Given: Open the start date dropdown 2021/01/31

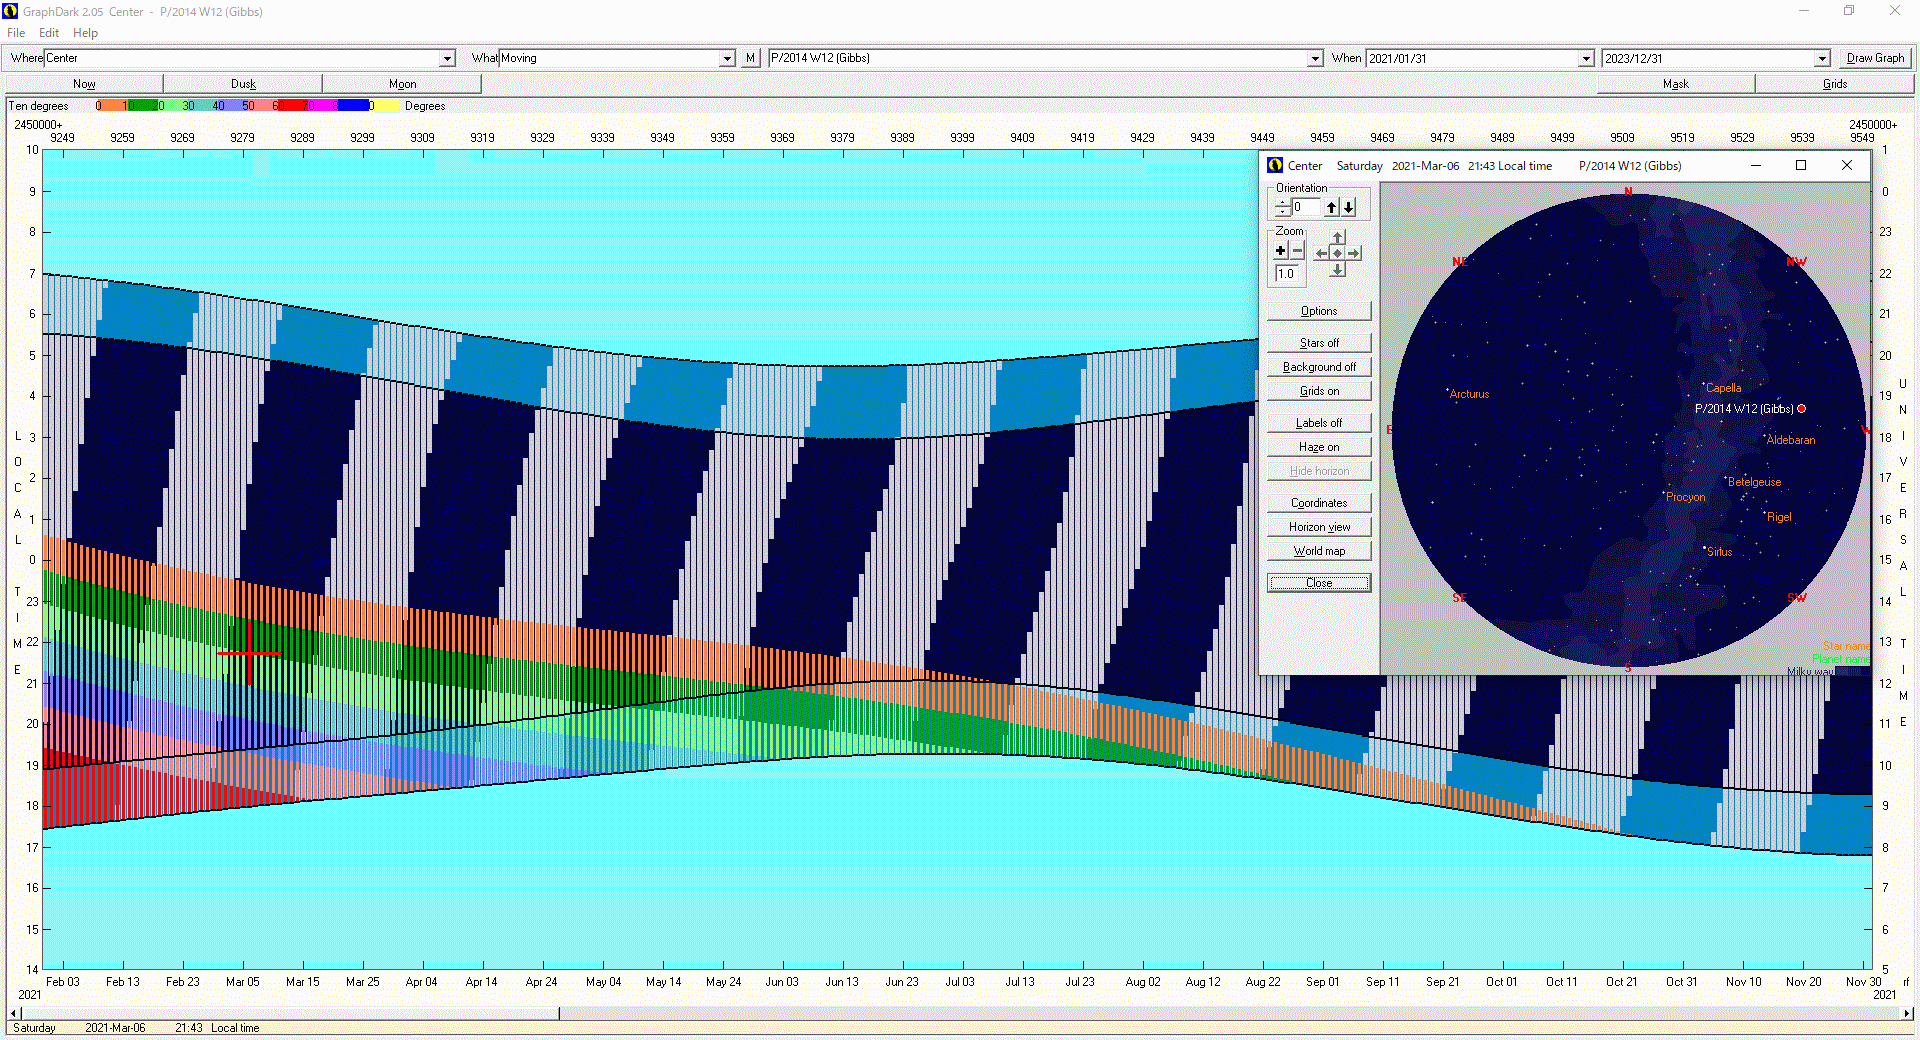Looking at the screenshot, I should point(1585,59).
